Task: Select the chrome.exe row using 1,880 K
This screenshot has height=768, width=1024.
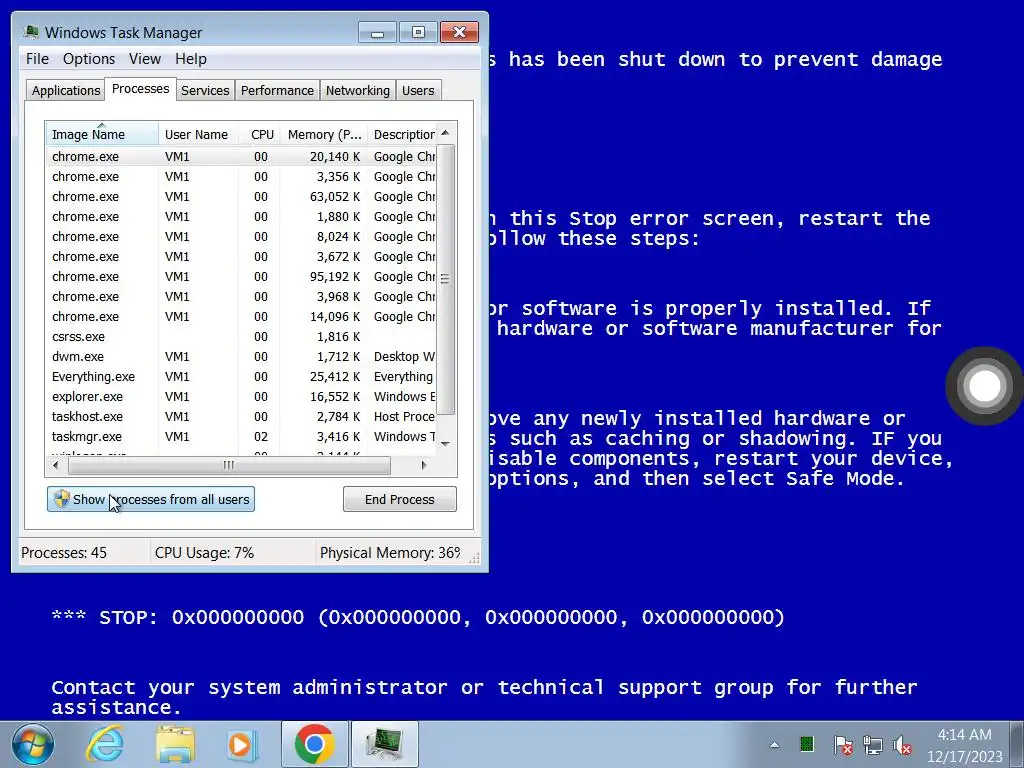Action: click(x=240, y=217)
